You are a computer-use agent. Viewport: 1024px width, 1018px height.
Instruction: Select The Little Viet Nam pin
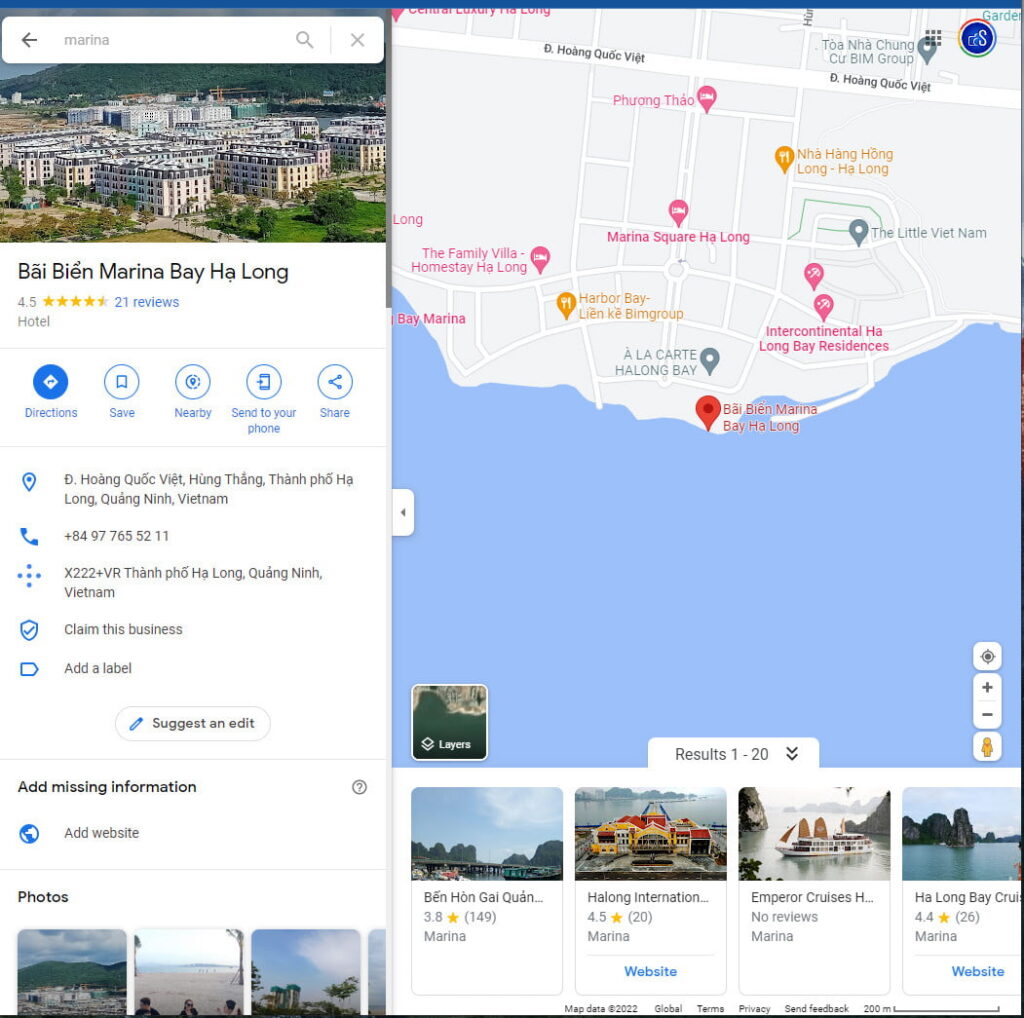tap(858, 232)
